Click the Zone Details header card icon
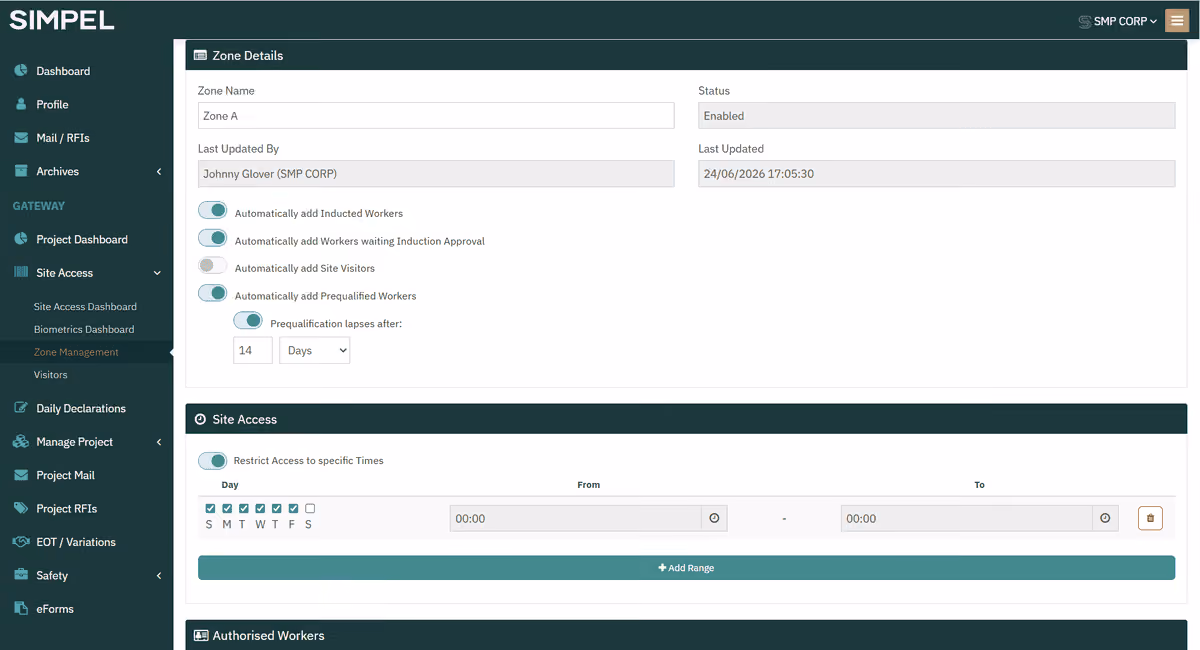1200x650 pixels. click(x=200, y=56)
